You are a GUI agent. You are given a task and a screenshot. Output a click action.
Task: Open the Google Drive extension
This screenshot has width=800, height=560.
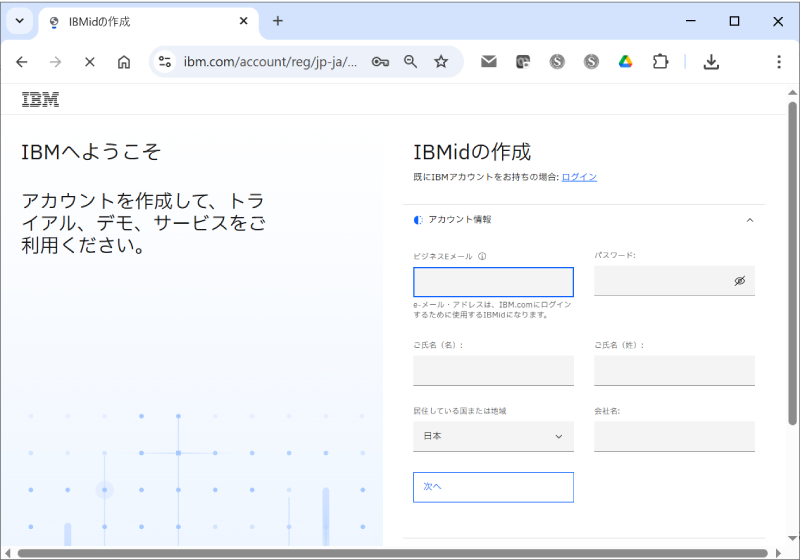coord(626,62)
